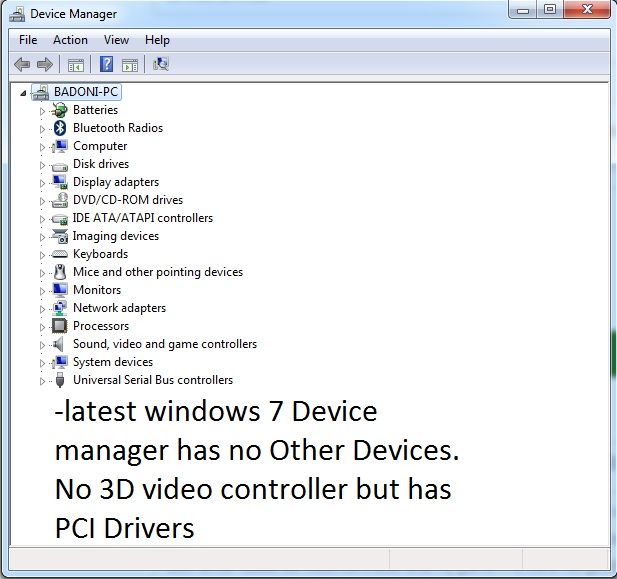Screen dimensions: 617x579
Task: Select the Batteries label
Action: point(96,110)
